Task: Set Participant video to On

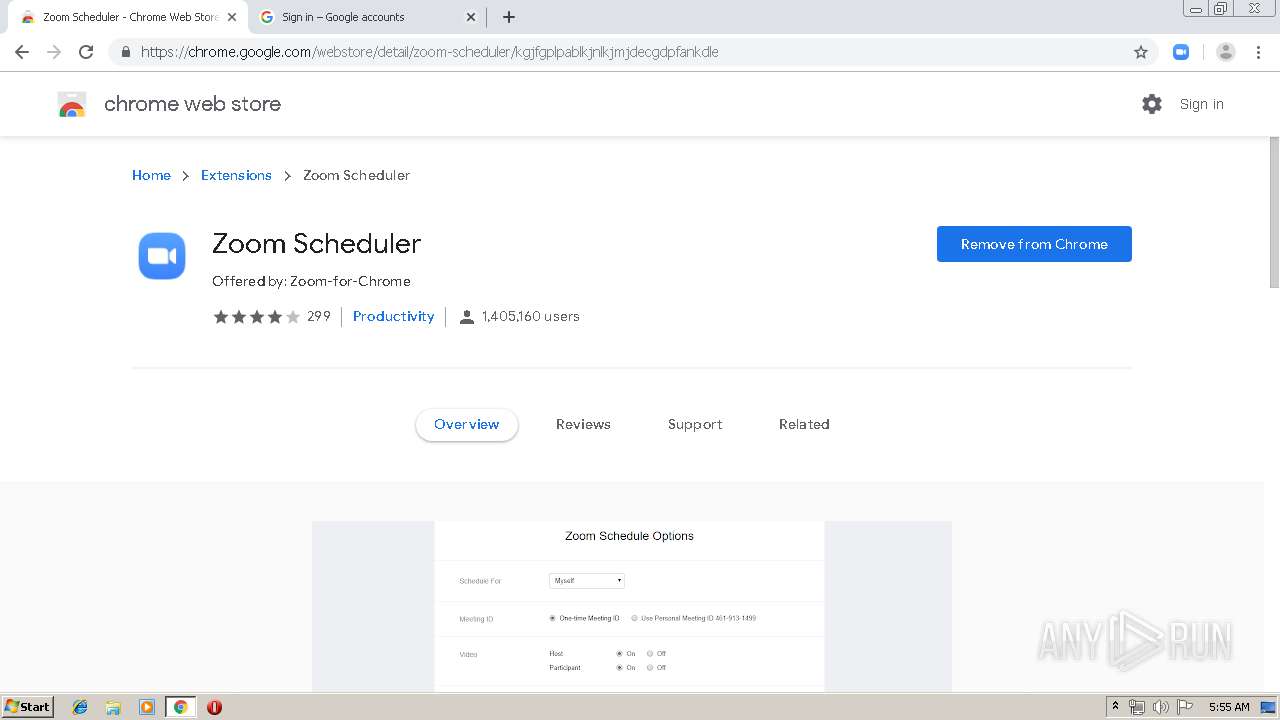Action: (619, 667)
